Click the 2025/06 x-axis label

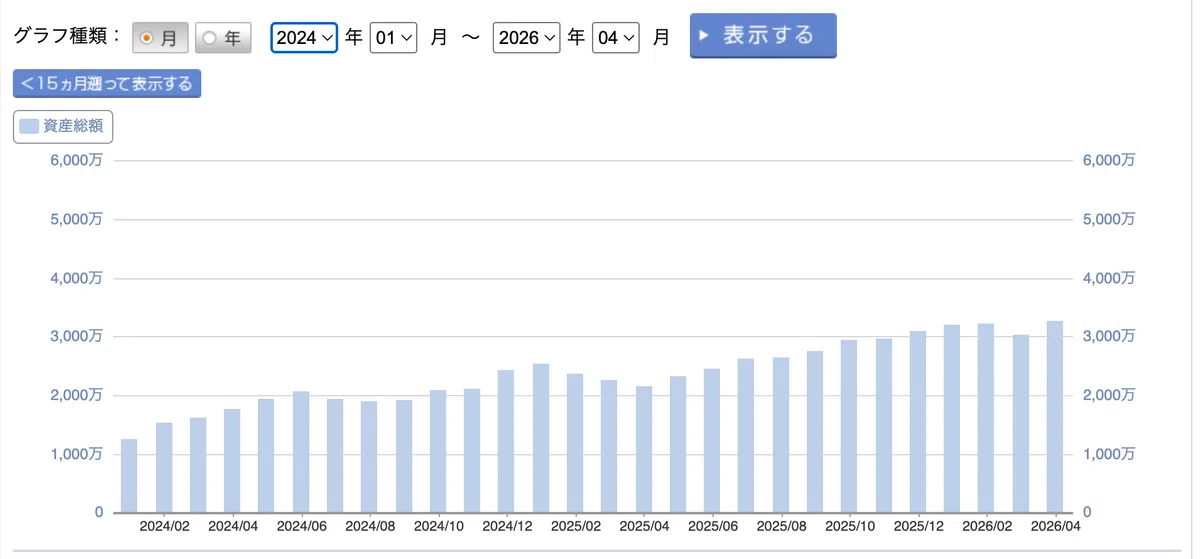(x=712, y=524)
